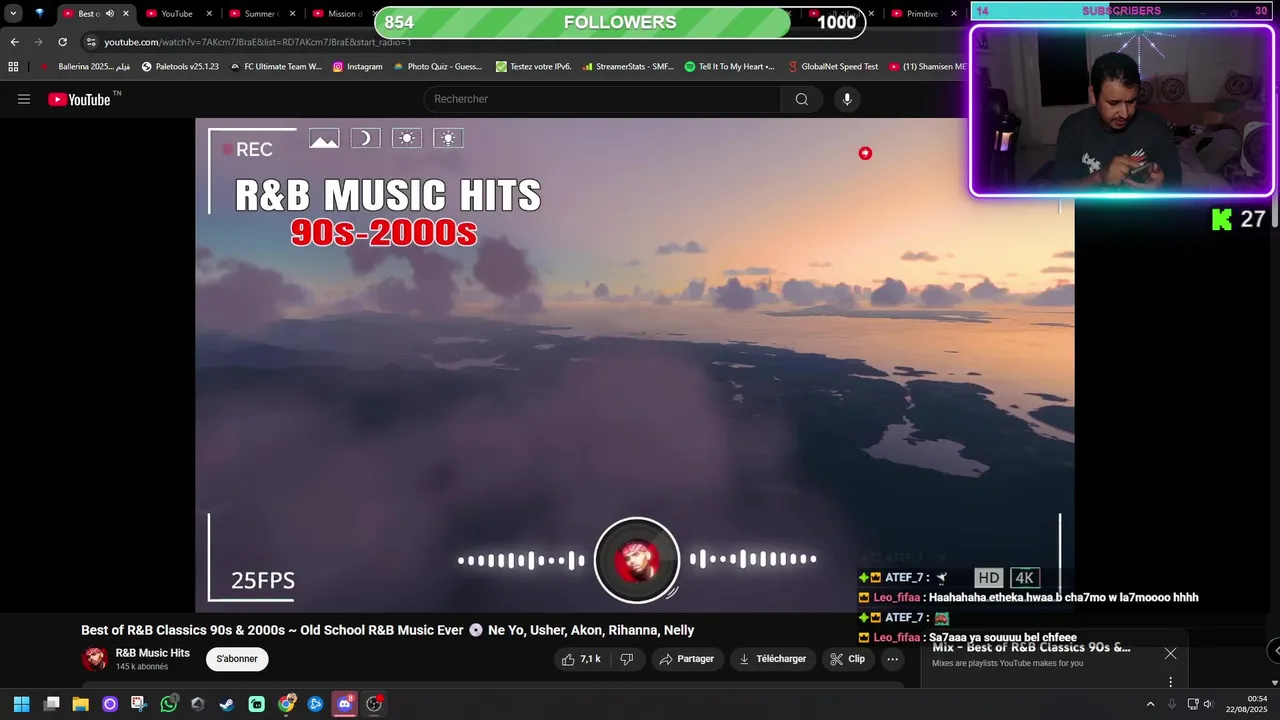This screenshot has height=720, width=1280.
Task: Open FC Ultimate Team bookmark
Action: tap(276, 67)
